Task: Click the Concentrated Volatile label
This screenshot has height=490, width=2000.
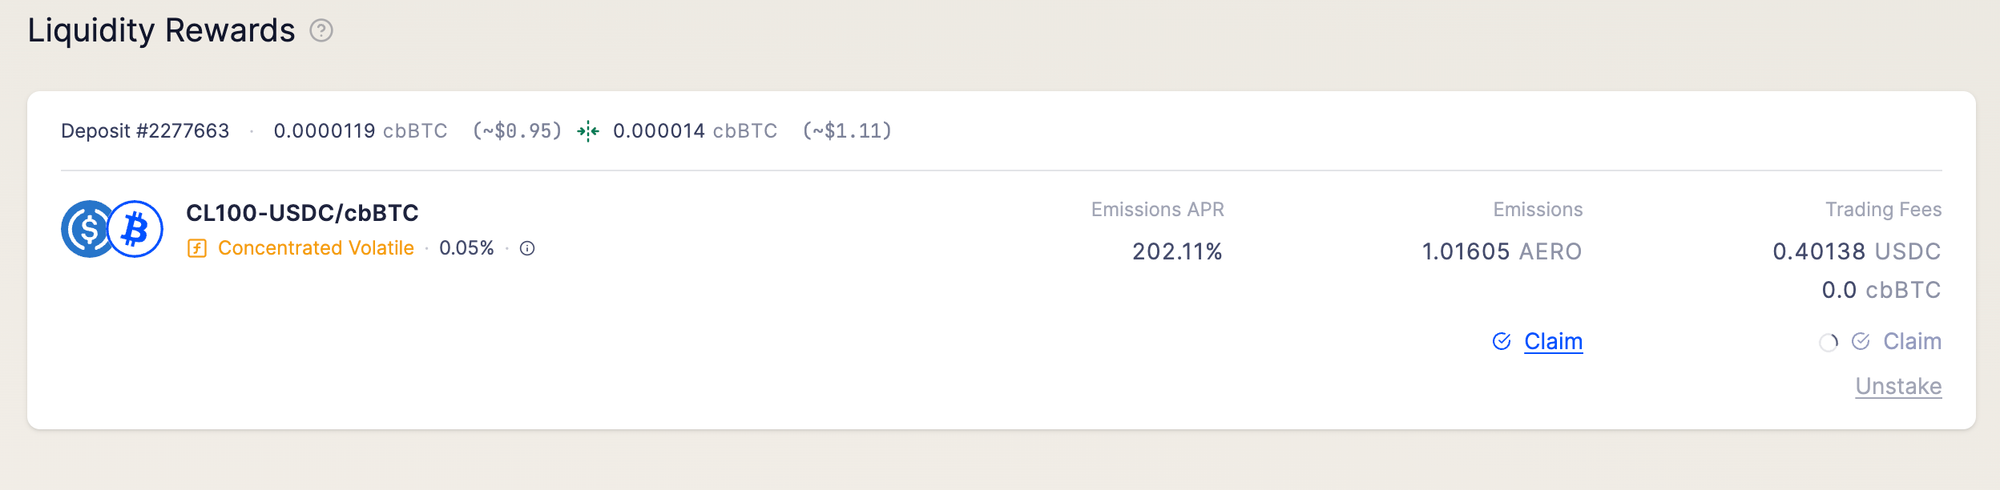Action: pos(316,248)
